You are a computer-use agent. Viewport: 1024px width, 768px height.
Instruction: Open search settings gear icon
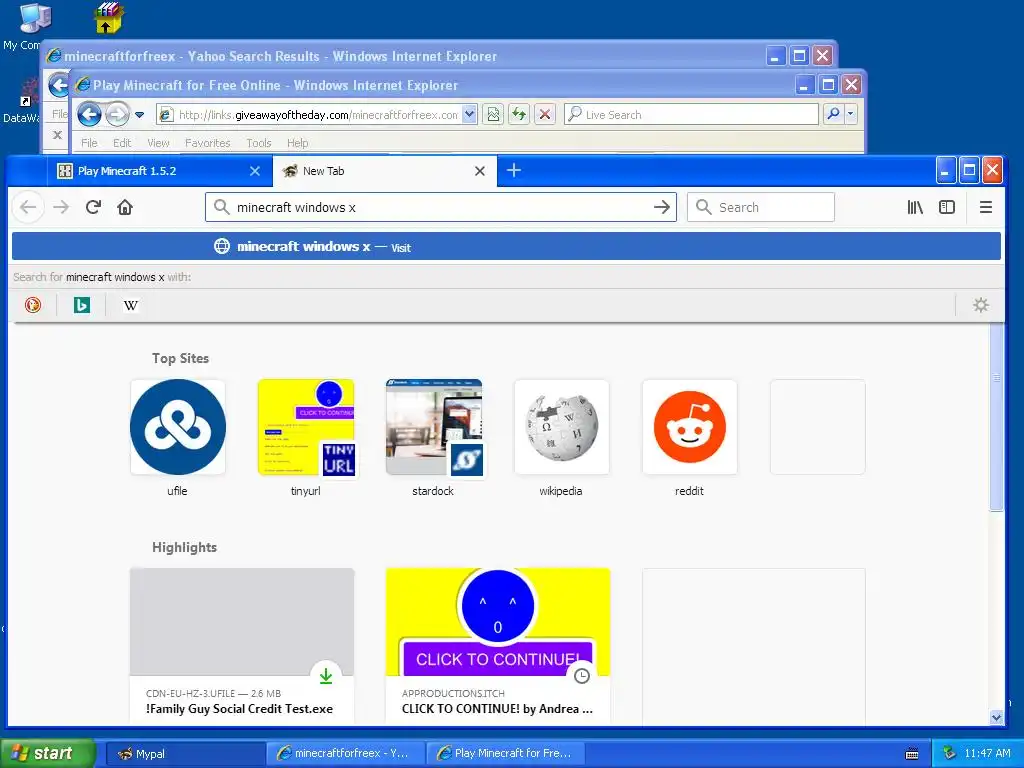(980, 305)
